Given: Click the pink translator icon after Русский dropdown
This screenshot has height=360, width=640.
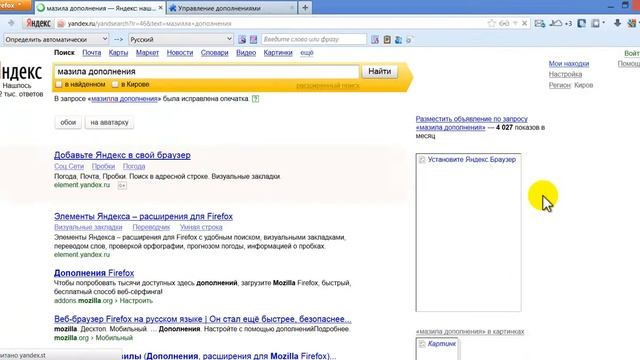Looking at the screenshot, I should 253,40.
